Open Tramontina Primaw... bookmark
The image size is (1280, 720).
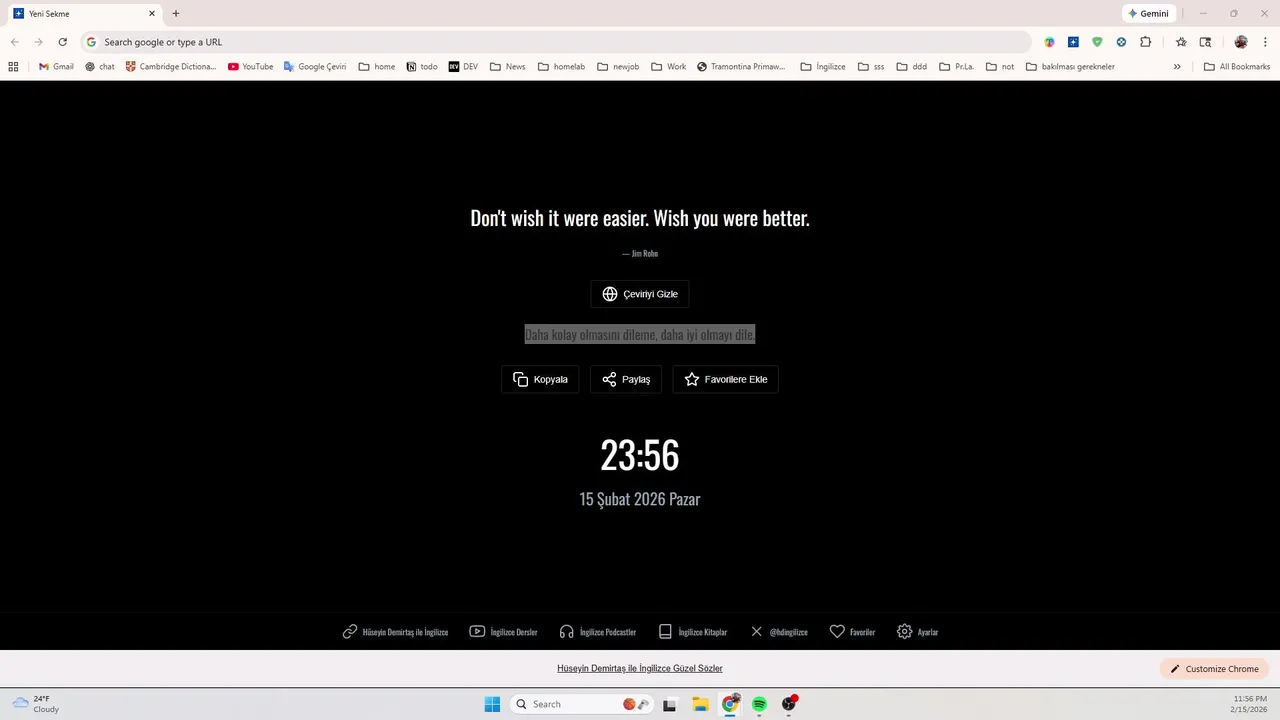pos(741,67)
